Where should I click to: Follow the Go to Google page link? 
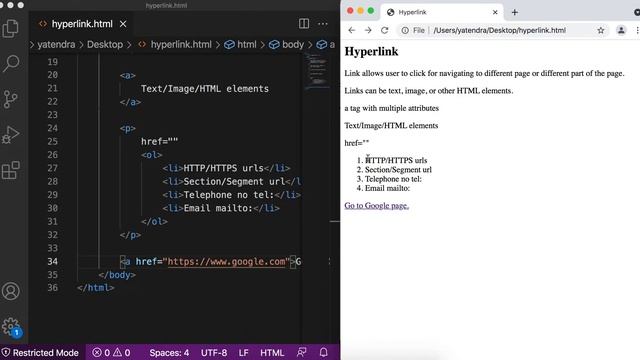(376, 205)
